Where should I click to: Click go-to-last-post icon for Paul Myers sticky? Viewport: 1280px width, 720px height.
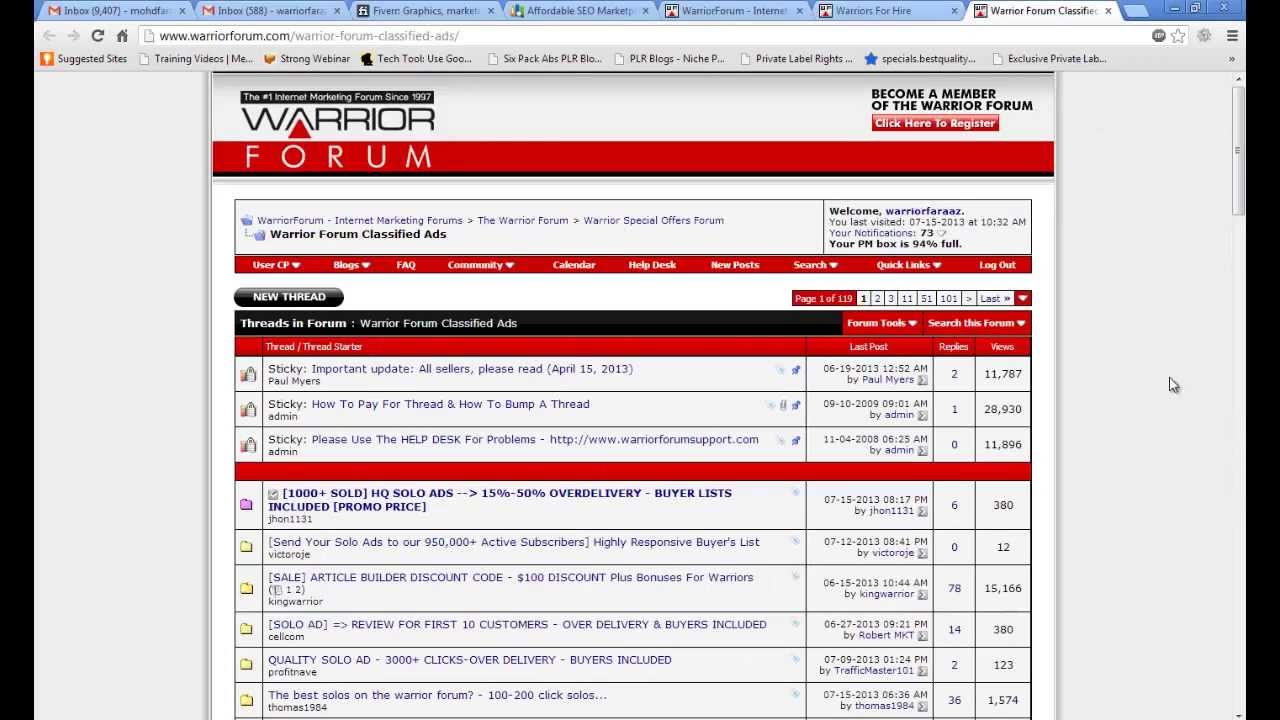922,380
